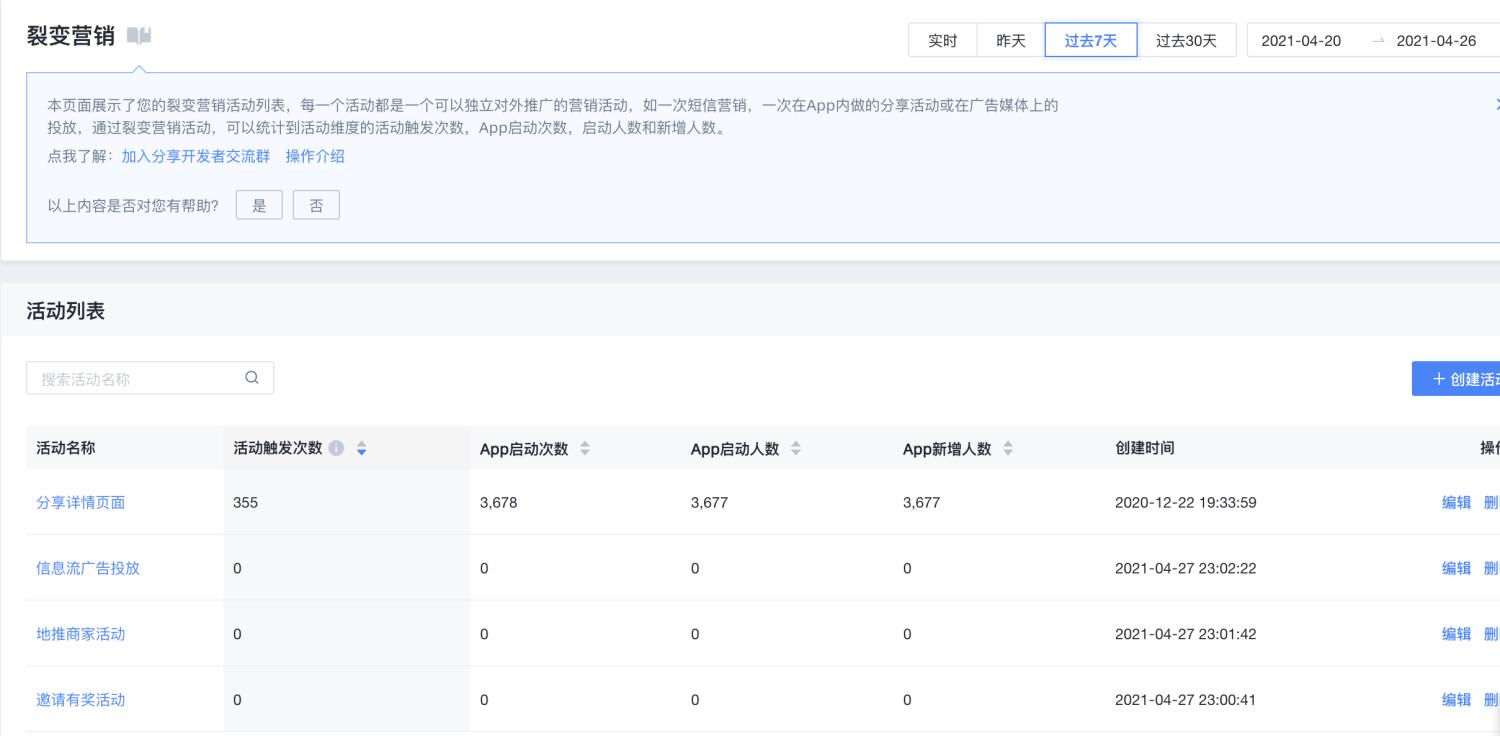Switch to the 过去30天 time tab

1188,40
